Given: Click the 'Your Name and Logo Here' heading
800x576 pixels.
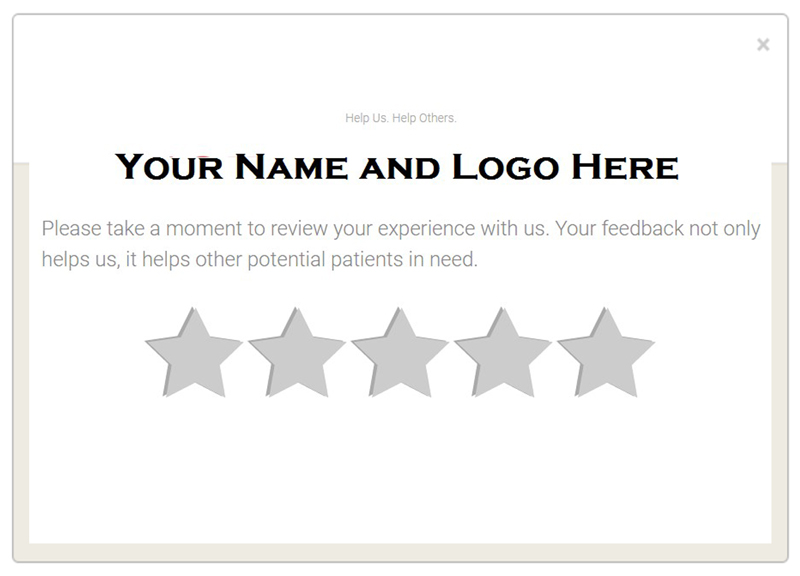Looking at the screenshot, I should pyautogui.click(x=397, y=167).
